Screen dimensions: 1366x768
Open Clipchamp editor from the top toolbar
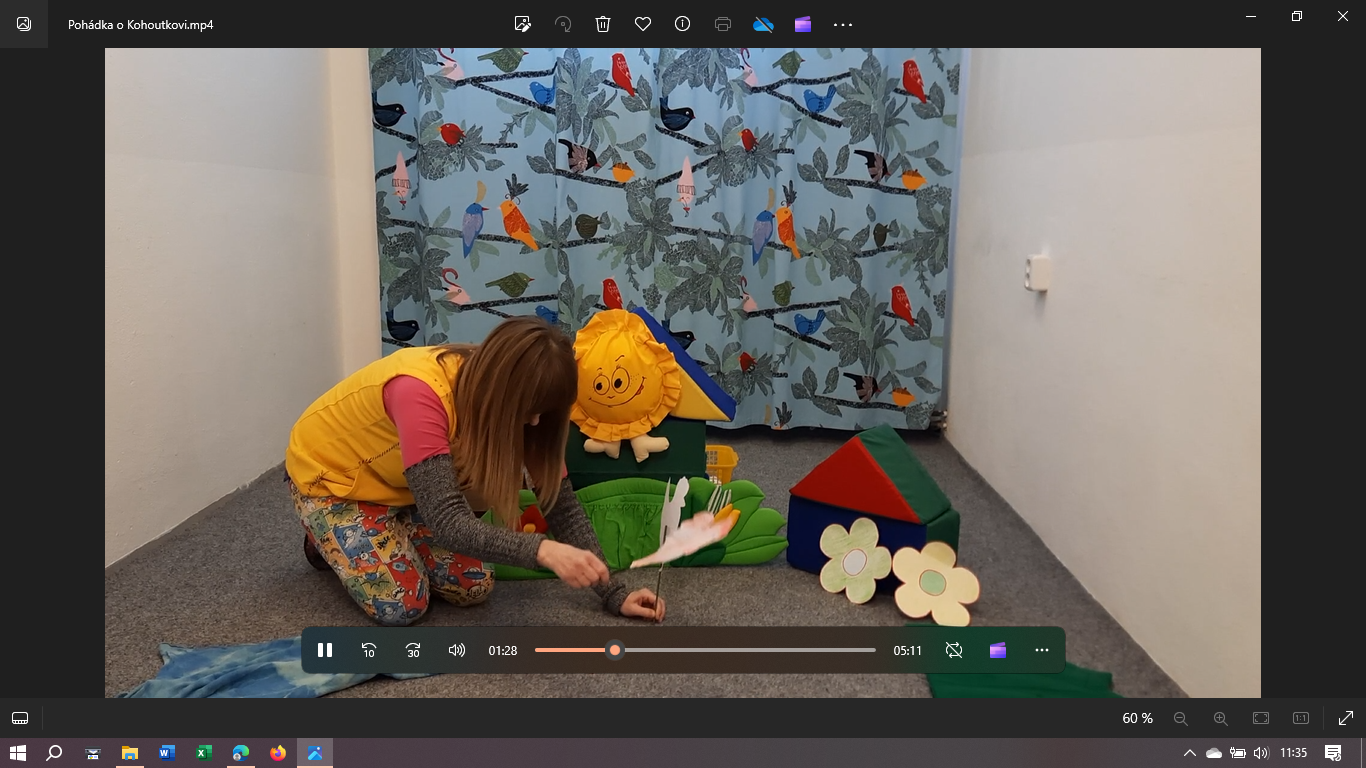pos(803,24)
